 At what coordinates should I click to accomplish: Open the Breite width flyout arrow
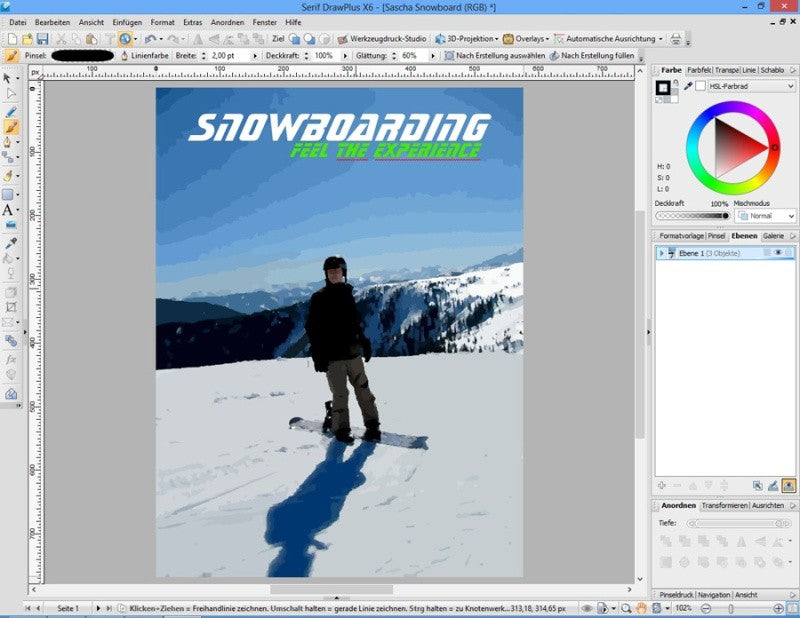(x=255, y=56)
